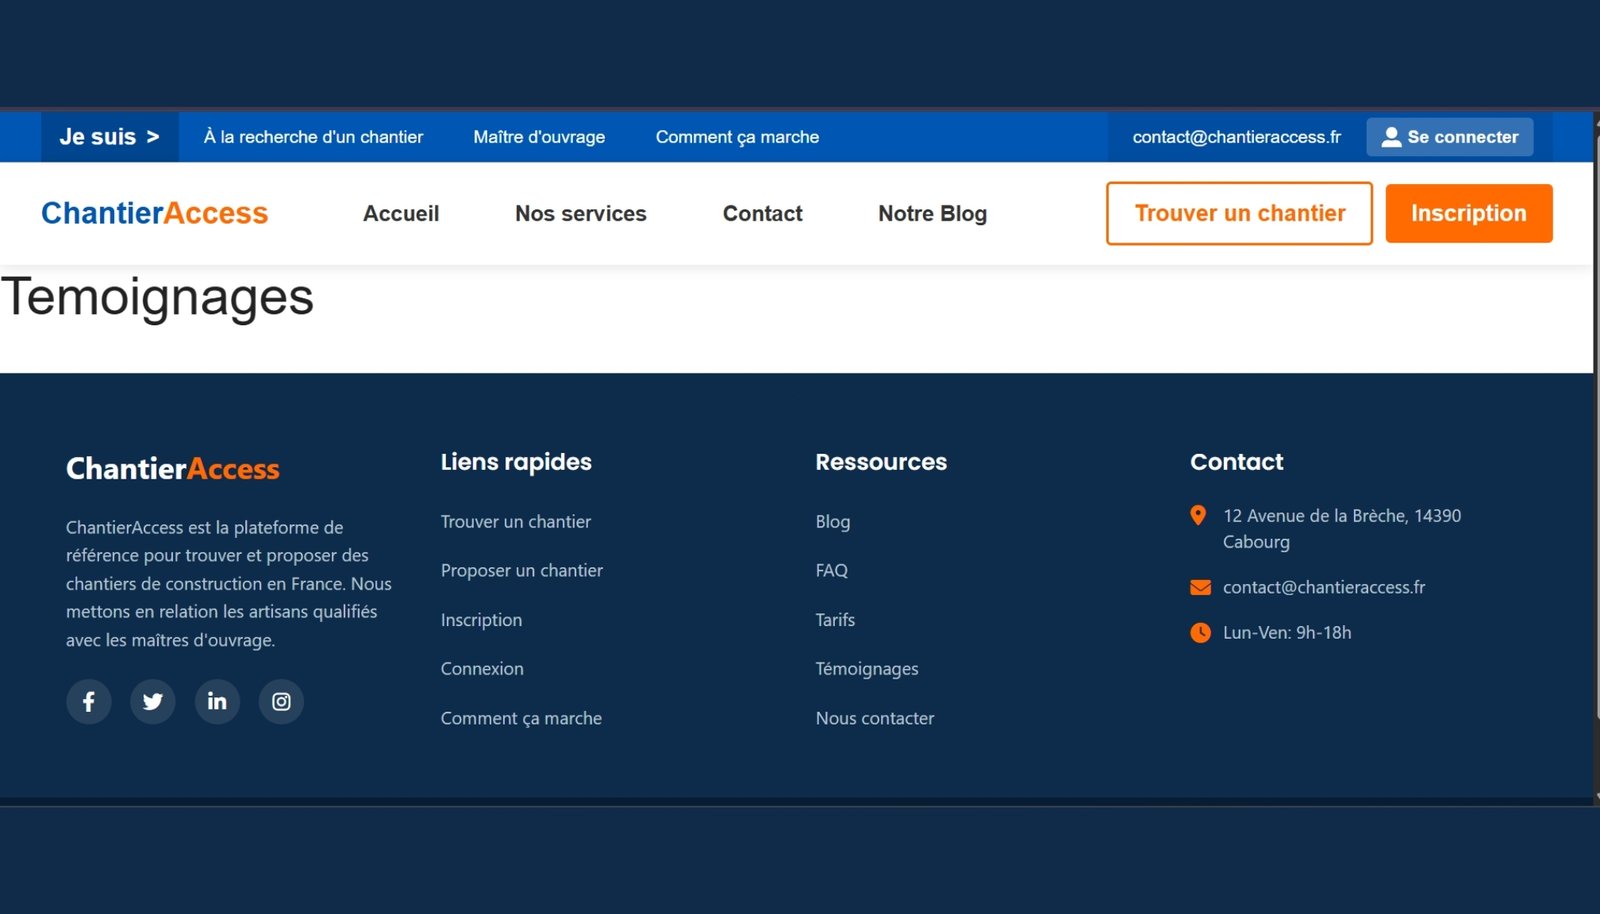Select "Maître d'ouvrage" in top bar

coord(539,137)
